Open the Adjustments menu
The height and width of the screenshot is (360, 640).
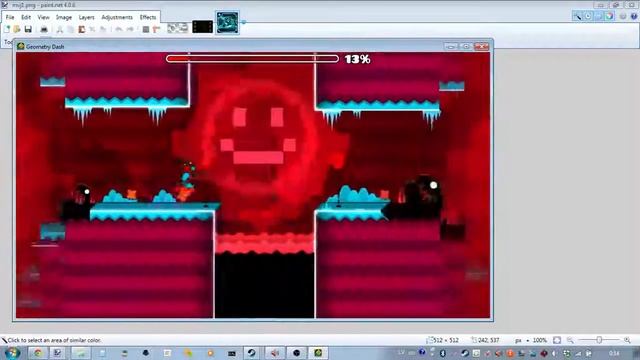(x=117, y=17)
